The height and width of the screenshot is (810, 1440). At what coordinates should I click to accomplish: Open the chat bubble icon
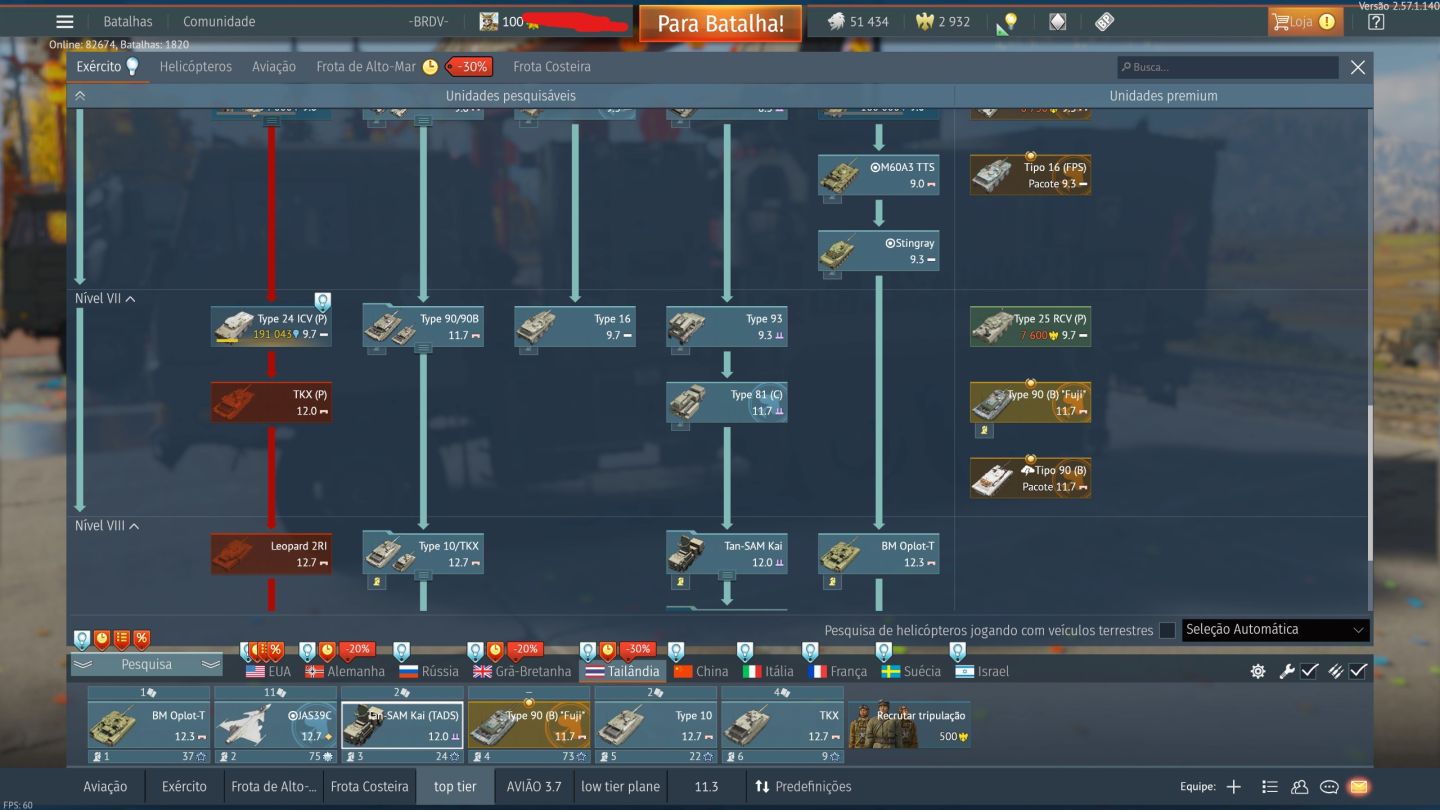(1329, 787)
